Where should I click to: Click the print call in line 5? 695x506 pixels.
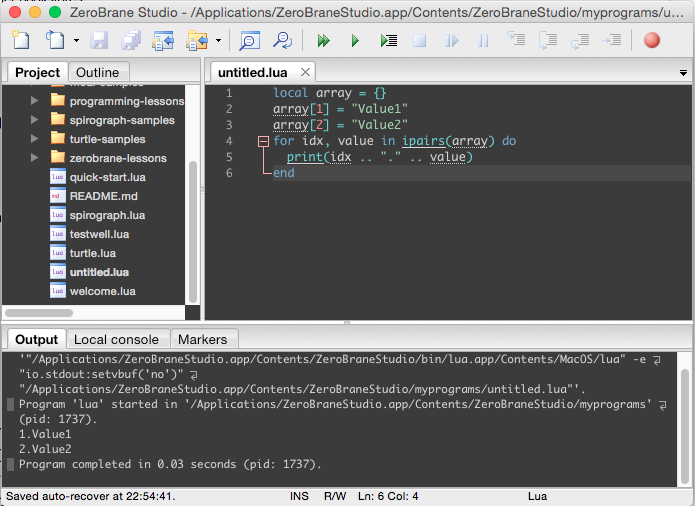(x=305, y=157)
